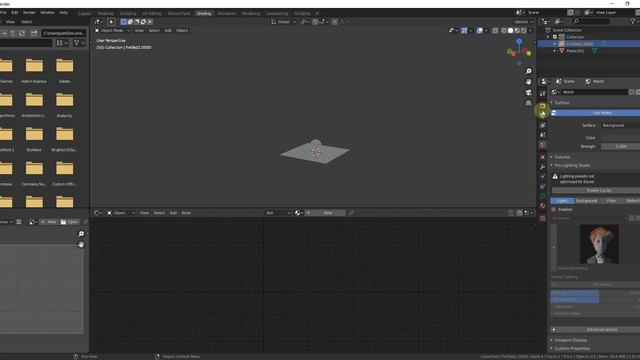Collapse the Collection tree in outliner
This screenshot has width=640, height=360.
tap(548, 37)
